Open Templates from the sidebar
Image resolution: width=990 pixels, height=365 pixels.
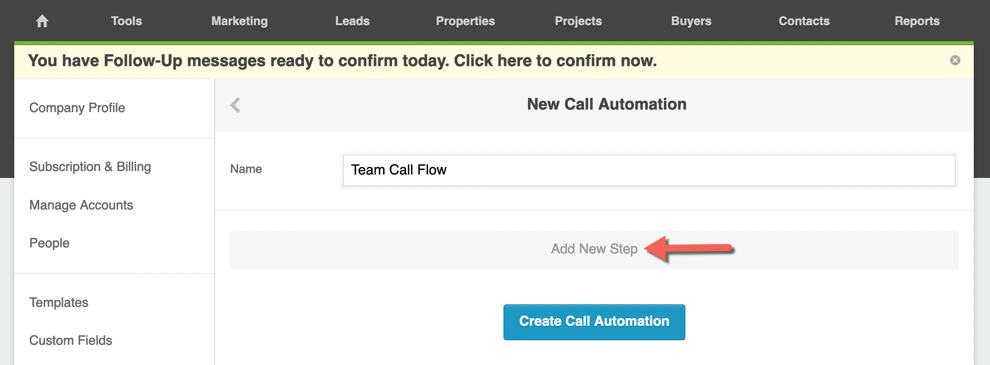(x=59, y=302)
